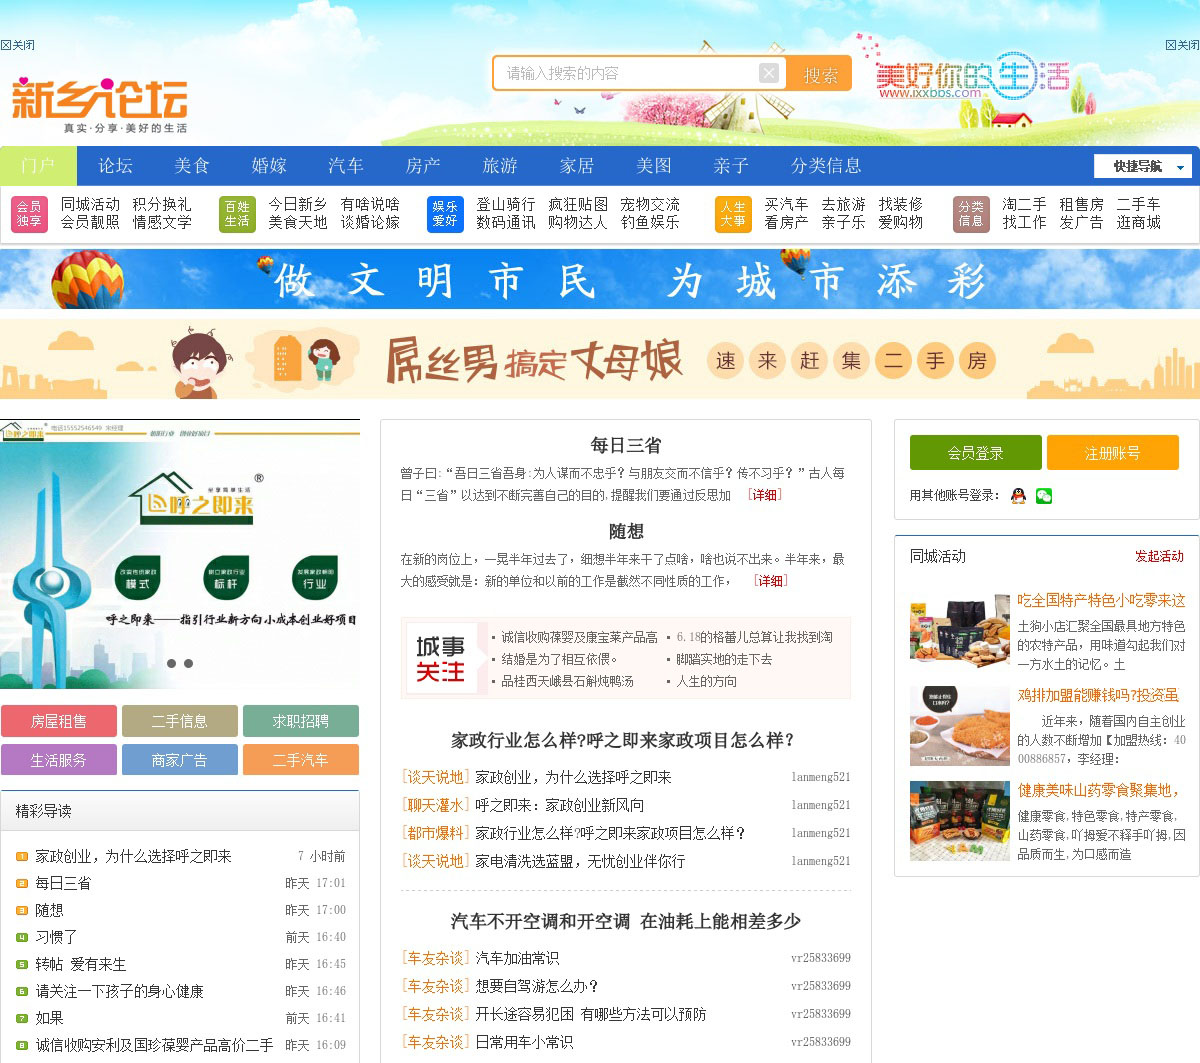Open the snack products activity thumbnail
The image size is (1200, 1063).
tap(960, 631)
